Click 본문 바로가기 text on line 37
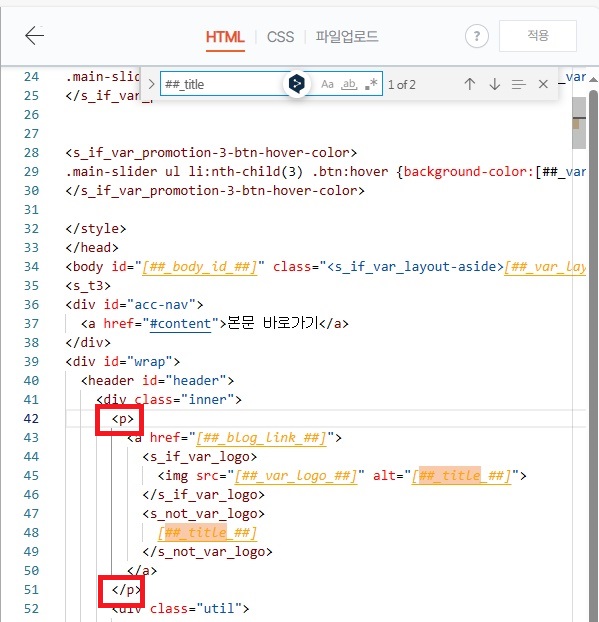Screen dimensions: 599x622 [x=273, y=323]
